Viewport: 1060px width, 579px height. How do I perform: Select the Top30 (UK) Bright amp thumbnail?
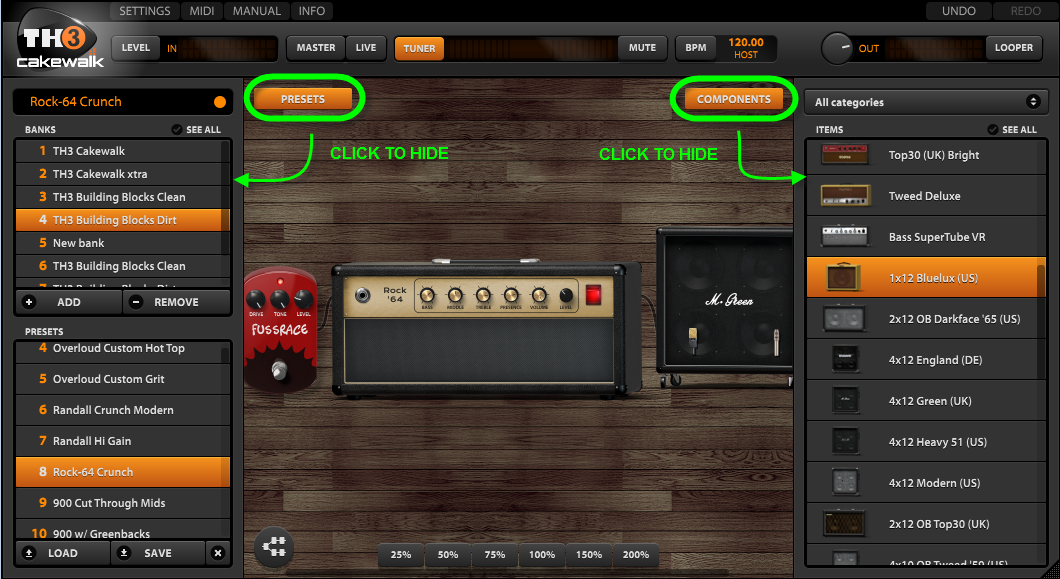(x=845, y=155)
